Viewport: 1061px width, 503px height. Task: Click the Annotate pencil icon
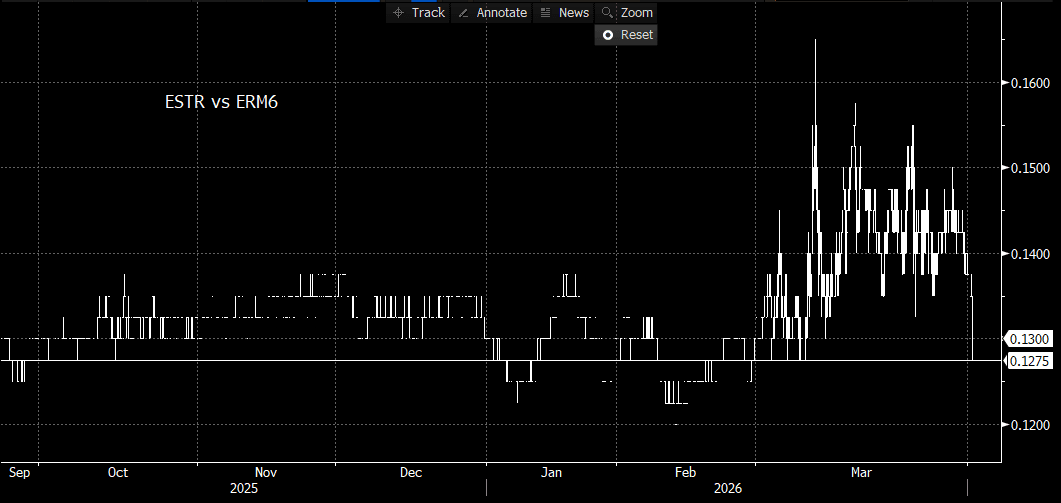463,13
